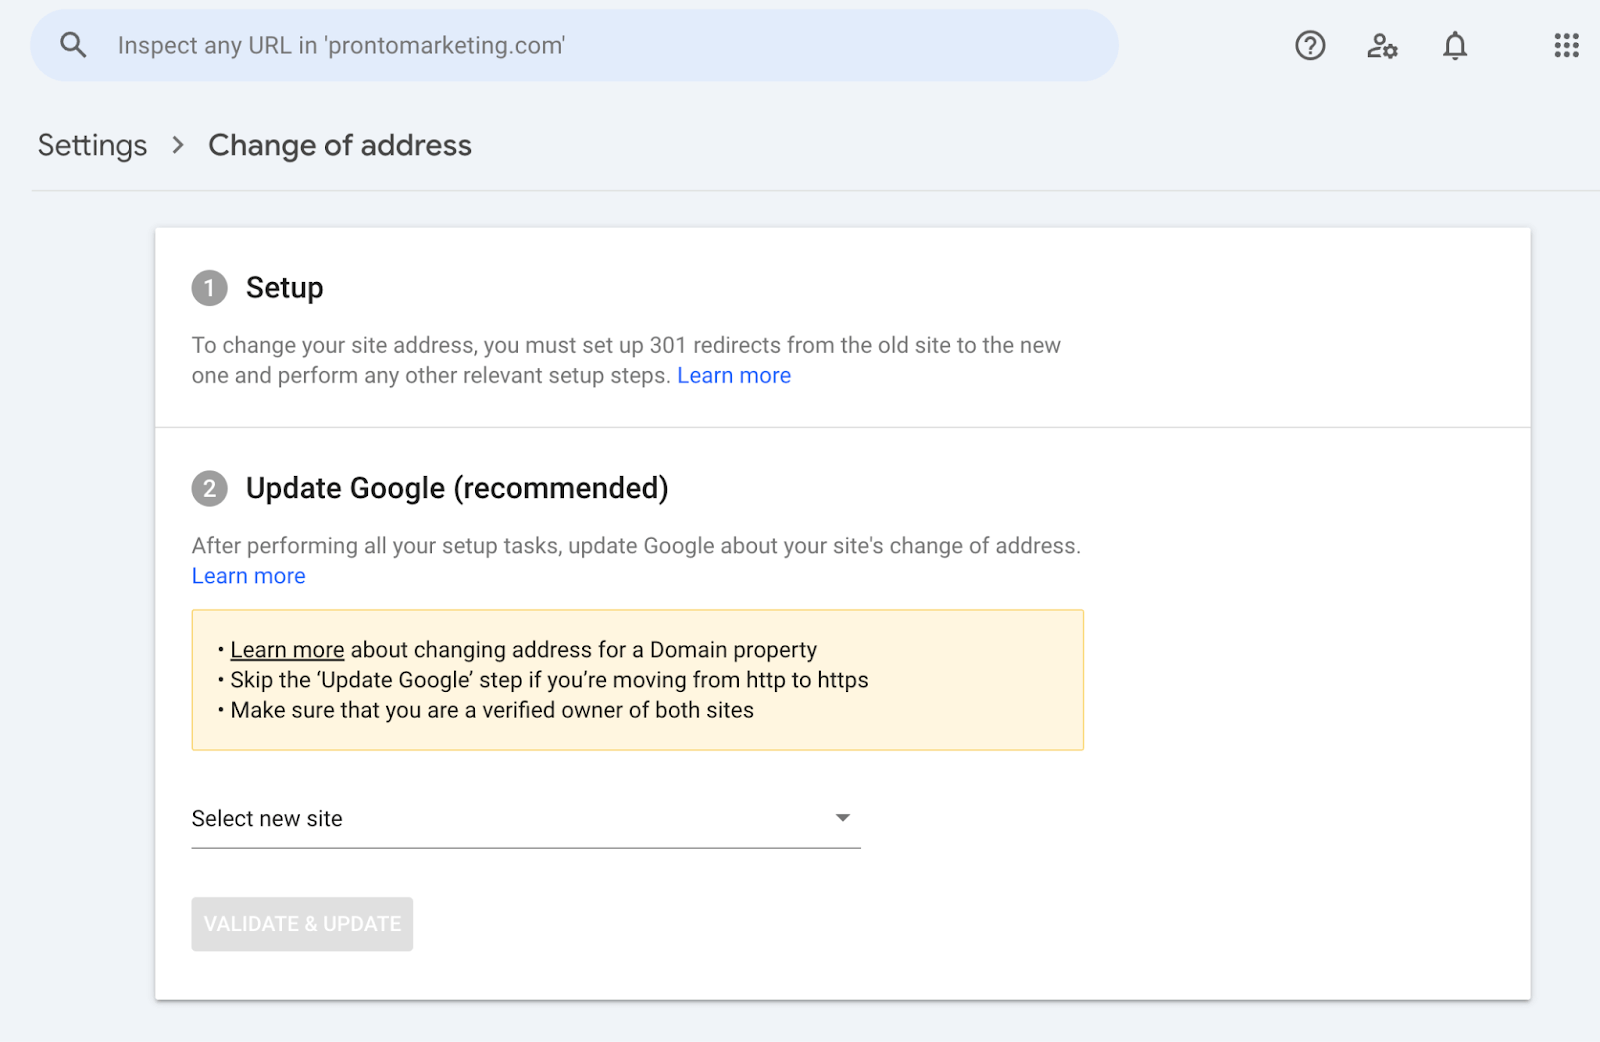Click the dropdown arrow of Select new site
Image resolution: width=1600 pixels, height=1042 pixels.
(843, 818)
